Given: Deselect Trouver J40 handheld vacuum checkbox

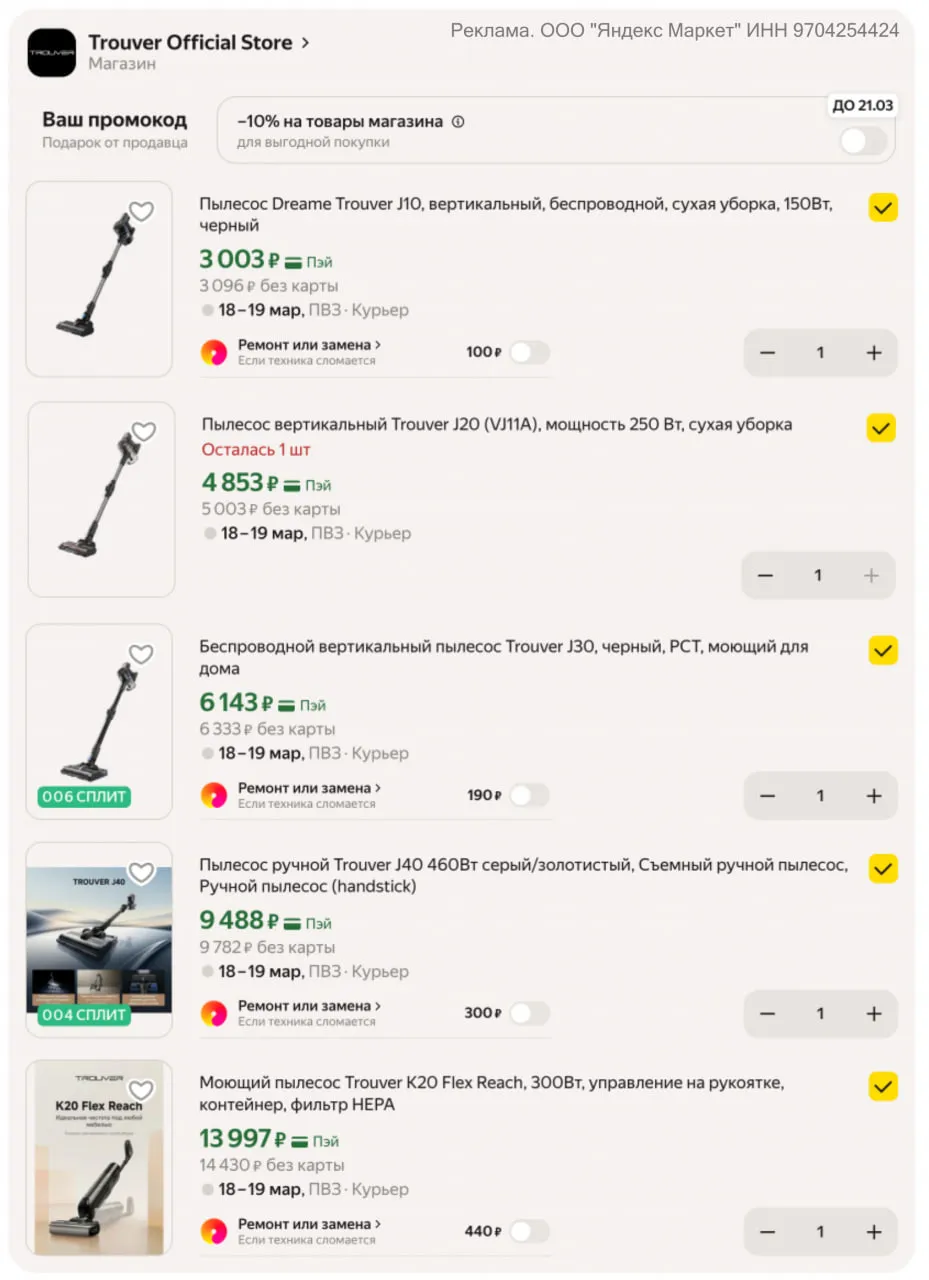Looking at the screenshot, I should click(x=883, y=868).
